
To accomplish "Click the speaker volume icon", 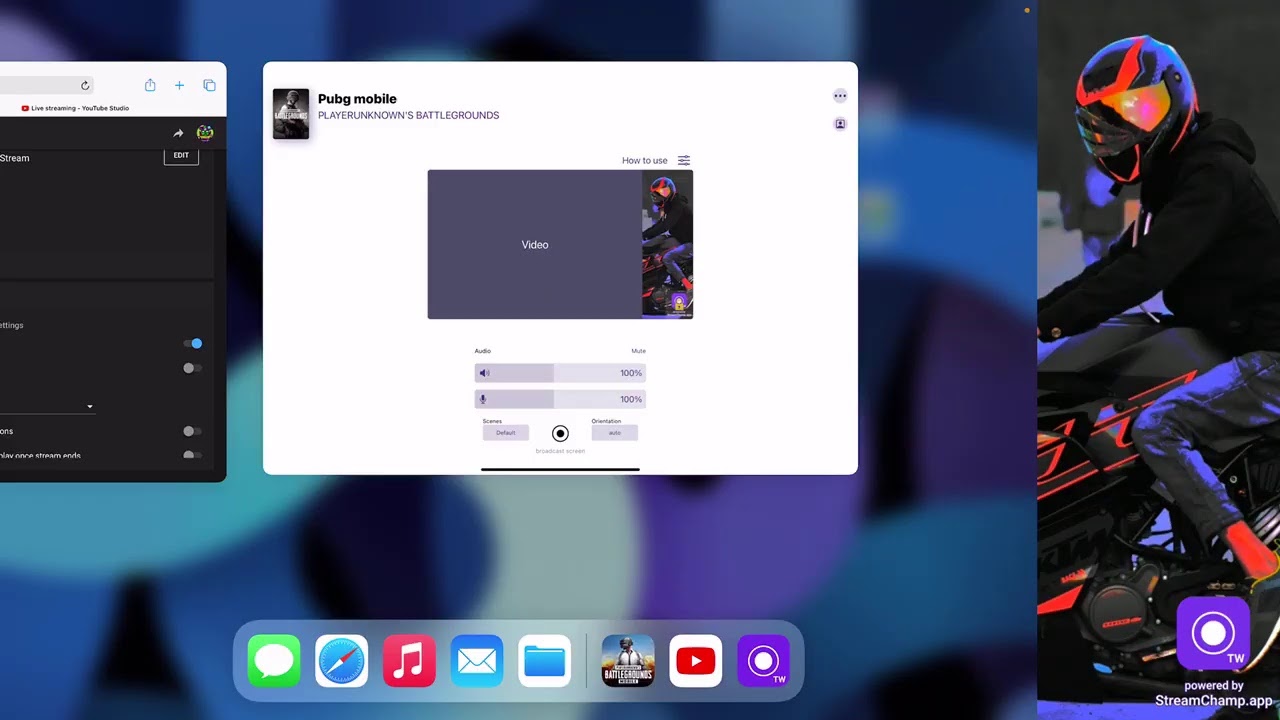I will 485,373.
